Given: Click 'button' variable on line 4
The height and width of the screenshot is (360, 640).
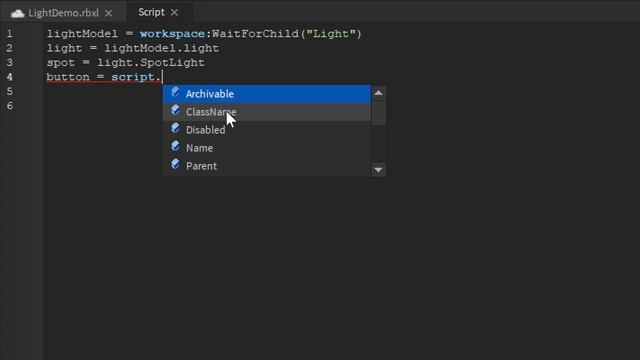Looking at the screenshot, I should 68,77.
